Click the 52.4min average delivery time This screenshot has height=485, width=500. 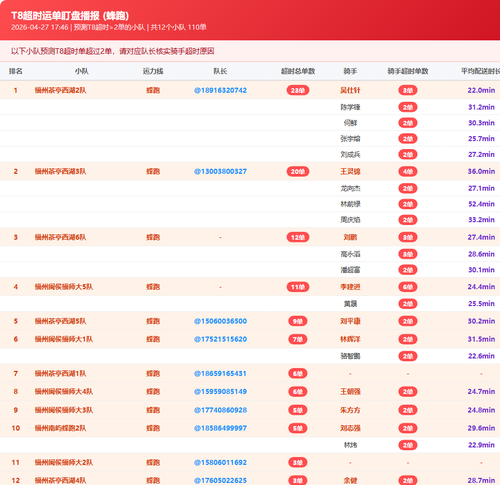[x=481, y=204]
